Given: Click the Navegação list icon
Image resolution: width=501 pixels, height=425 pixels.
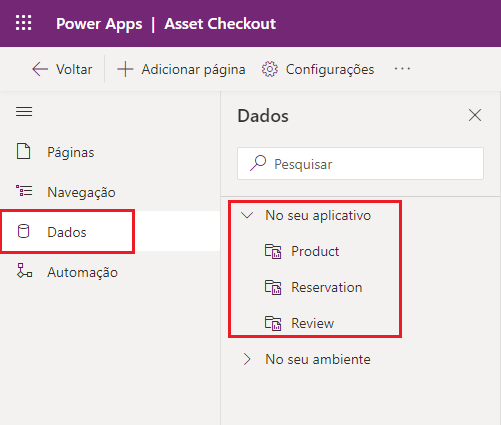Looking at the screenshot, I should point(24,191).
